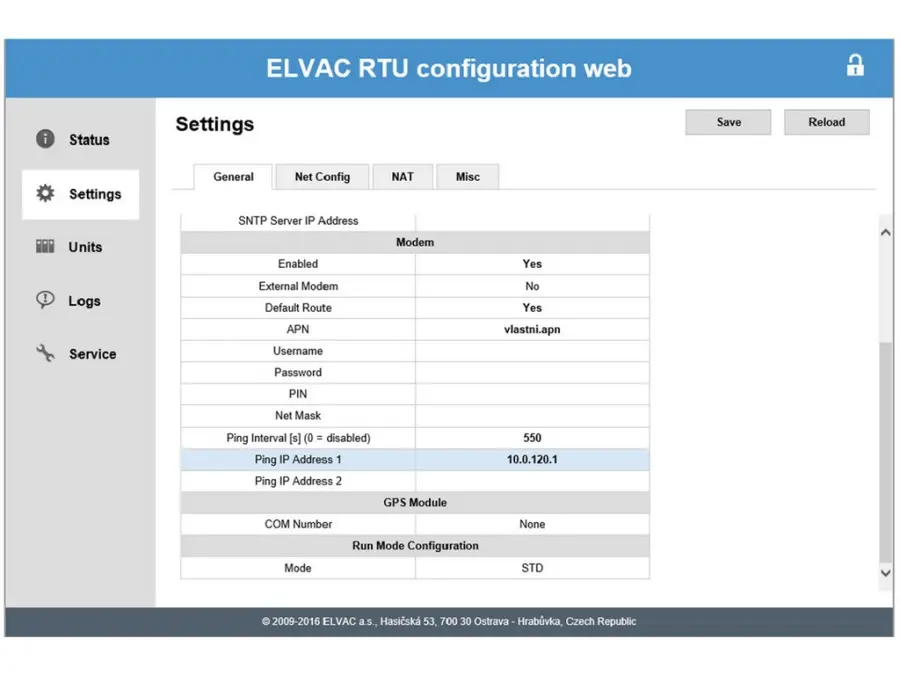
Task: Click the Ping IP Address 1 field
Action: click(x=532, y=460)
